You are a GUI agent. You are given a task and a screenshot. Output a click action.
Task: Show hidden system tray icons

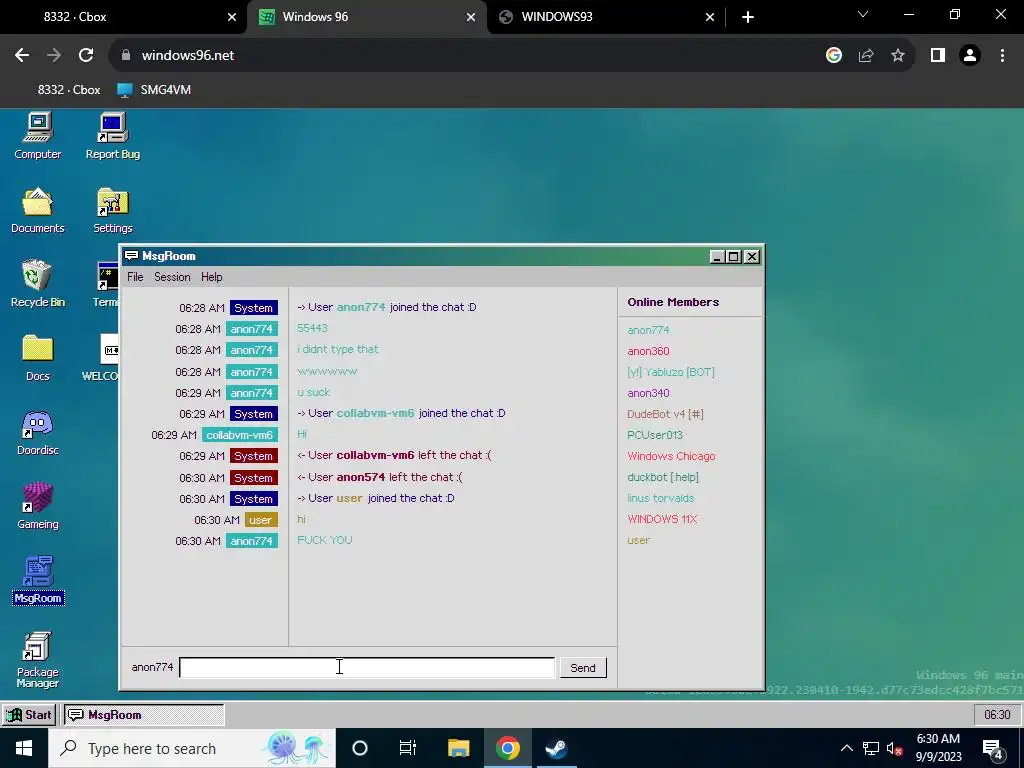[x=846, y=748]
